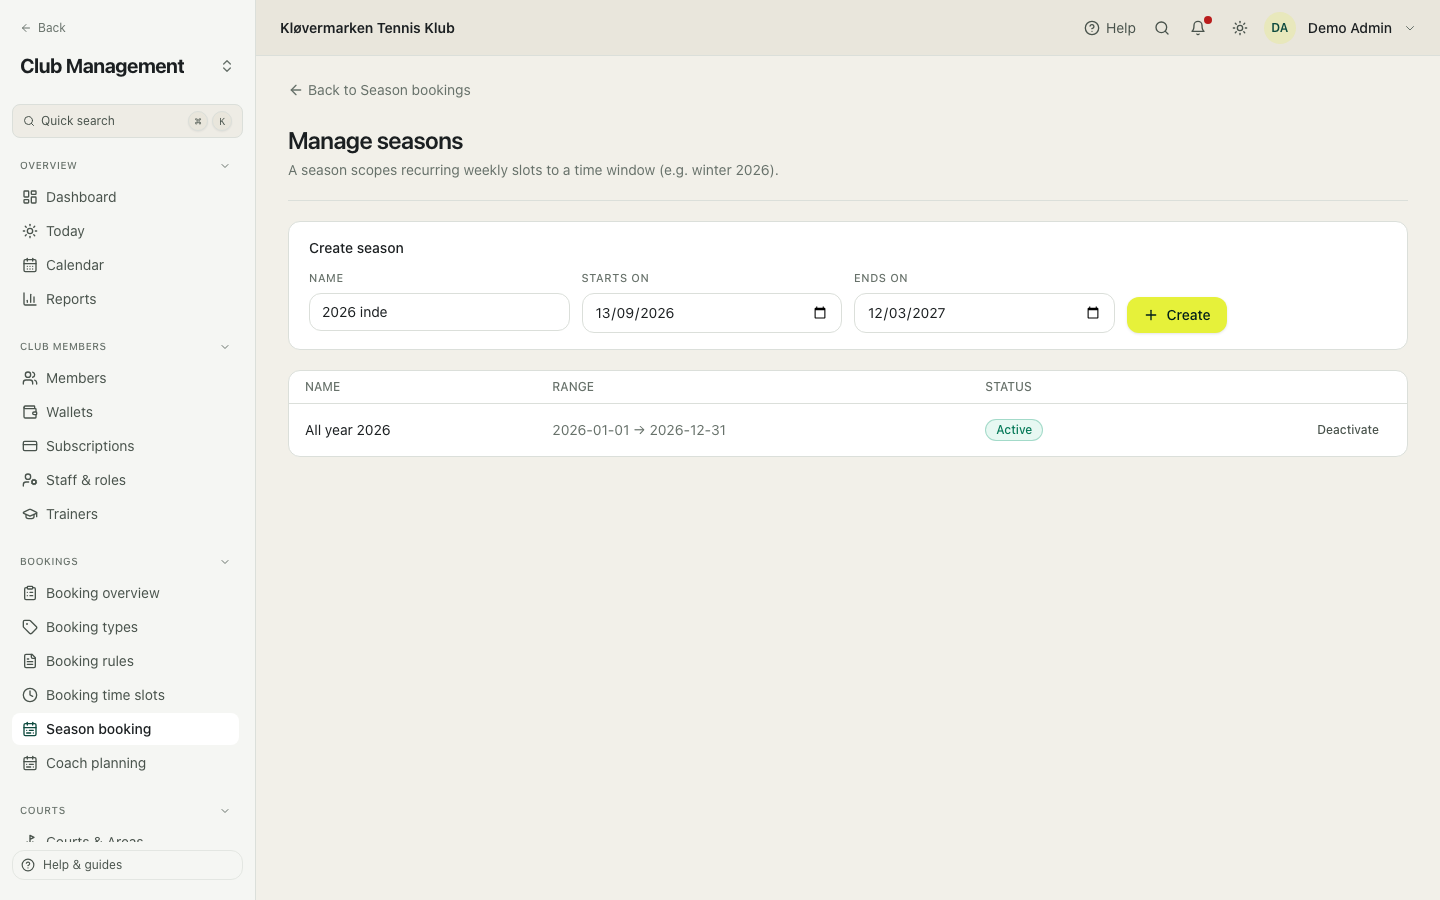1440x900 pixels.
Task: Click range 2026-01-01 → 2026-12-31
Action: coord(639,430)
